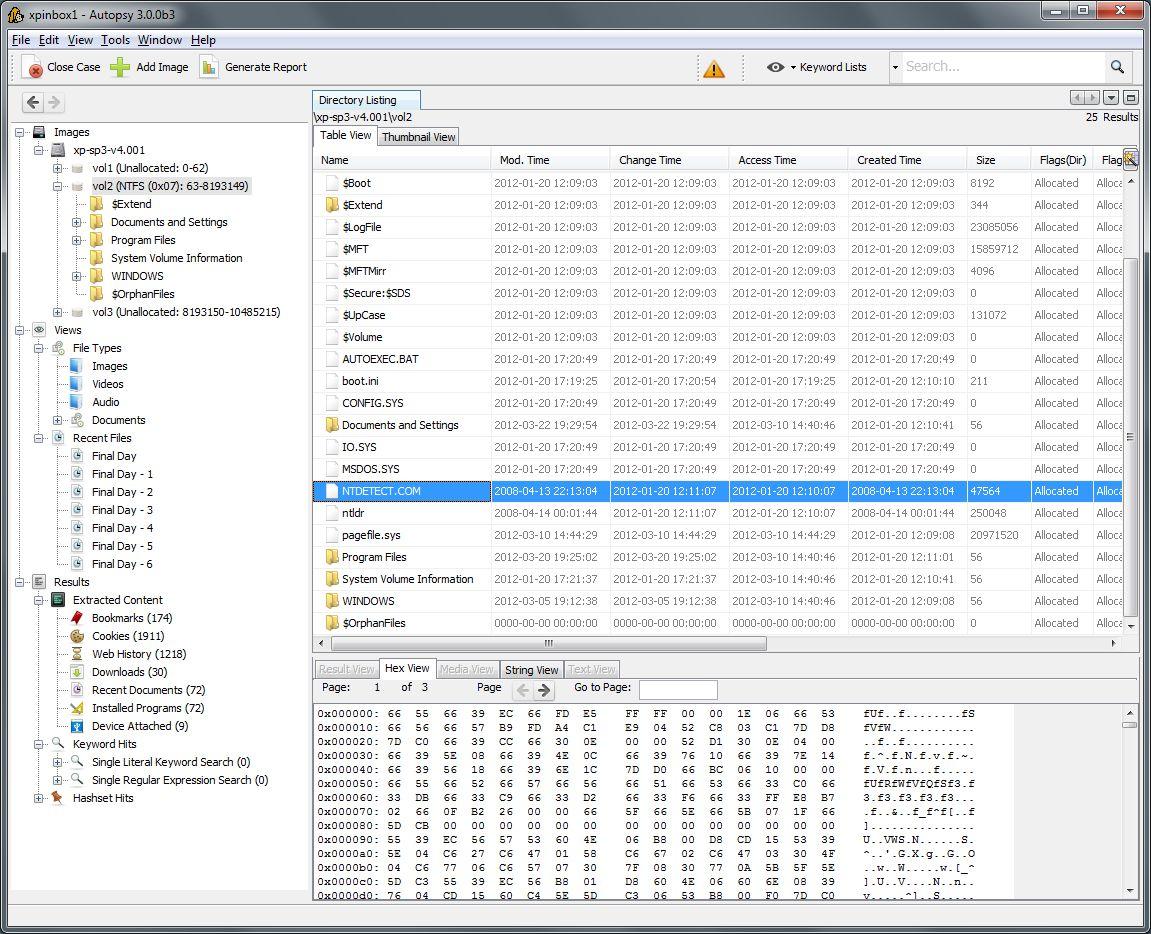Open the Window menu

159,40
